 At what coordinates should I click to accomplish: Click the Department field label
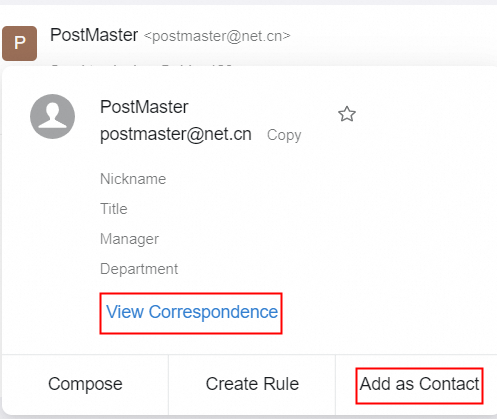[x=139, y=269]
